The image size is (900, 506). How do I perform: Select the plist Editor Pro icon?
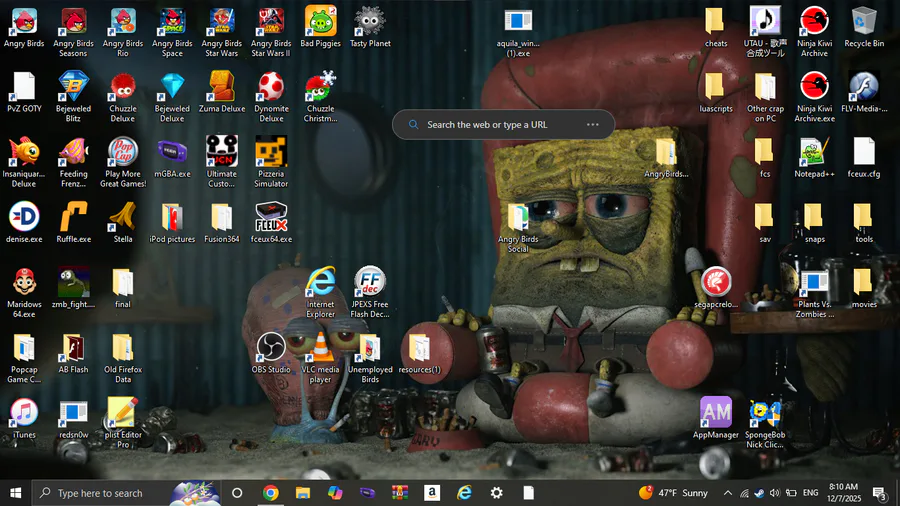pyautogui.click(x=123, y=423)
